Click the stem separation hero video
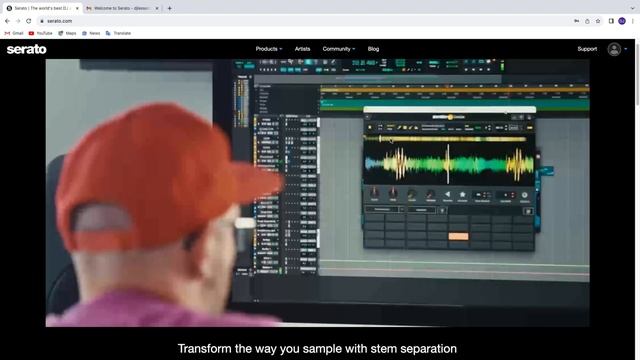Viewport: 640px width, 360px height. pyautogui.click(x=318, y=193)
